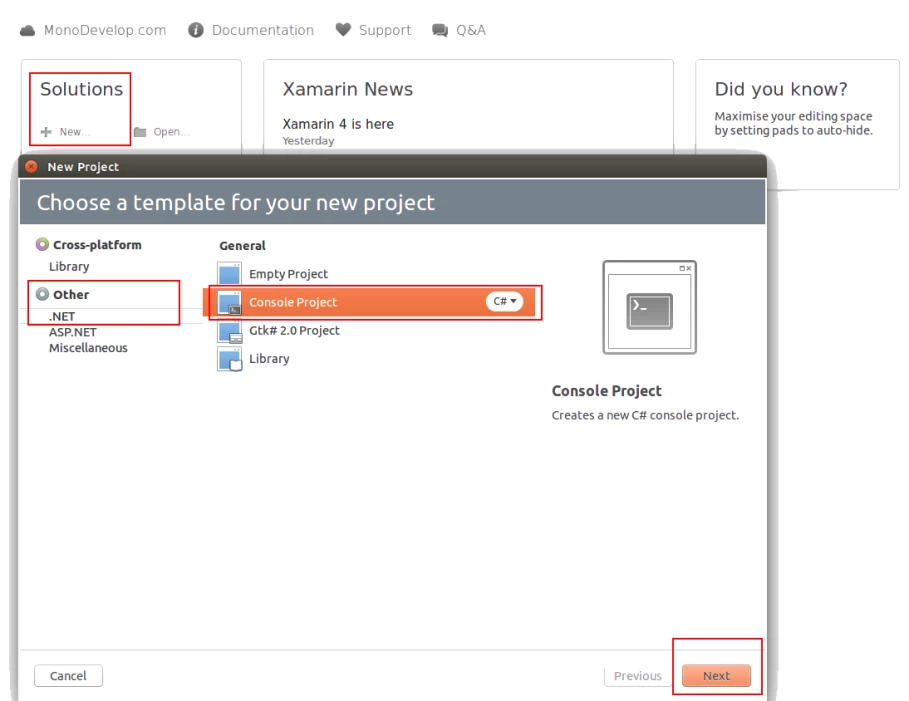Click the Support heart icon
This screenshot has width=909, height=701.
[343, 30]
